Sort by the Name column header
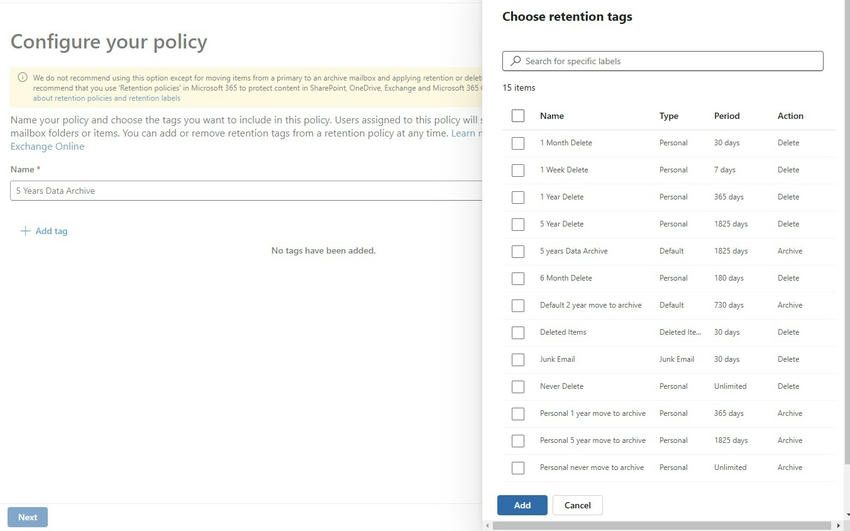This screenshot has width=850, height=531. 552,116
